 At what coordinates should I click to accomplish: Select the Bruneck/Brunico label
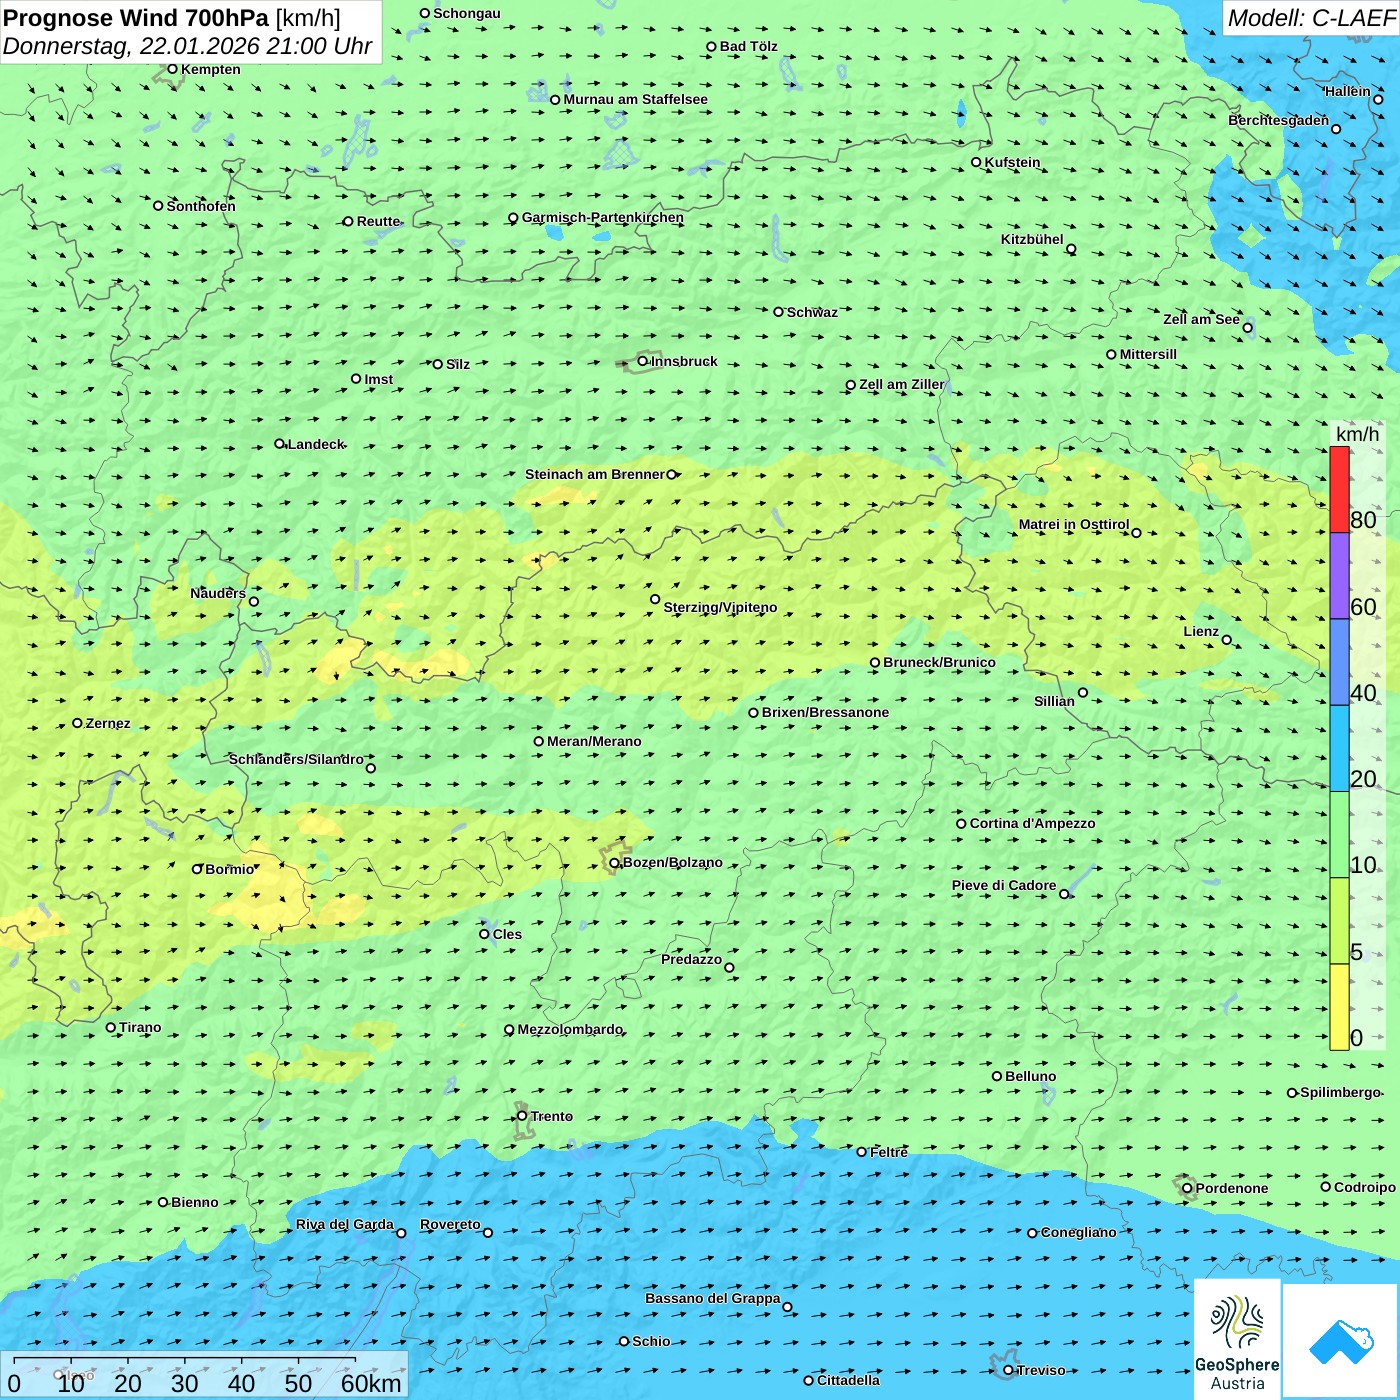click(x=939, y=662)
